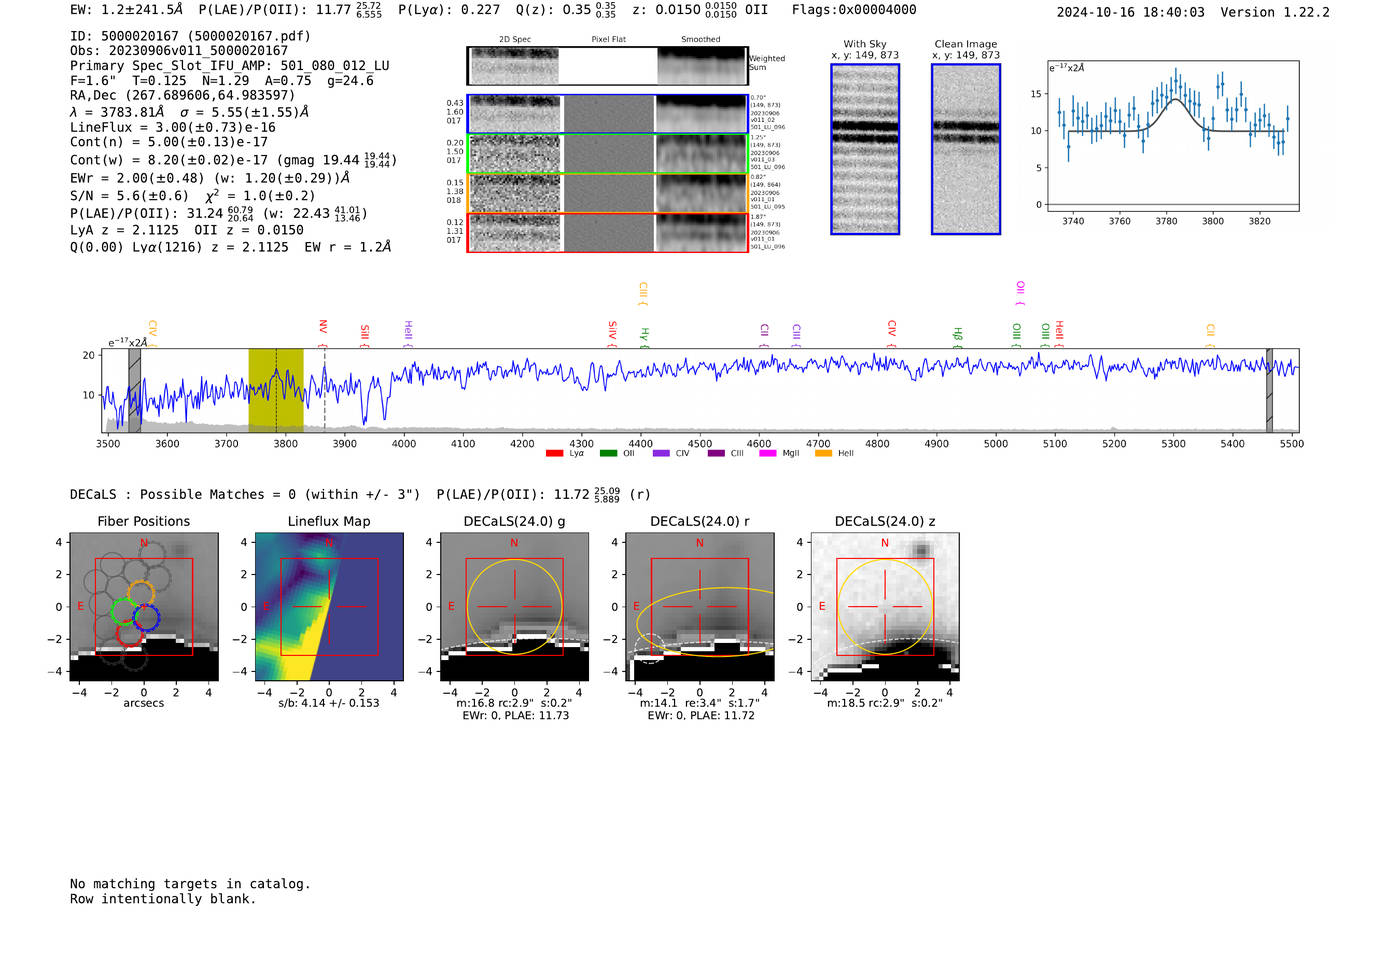Click the No matching targets in catalog text

(190, 884)
